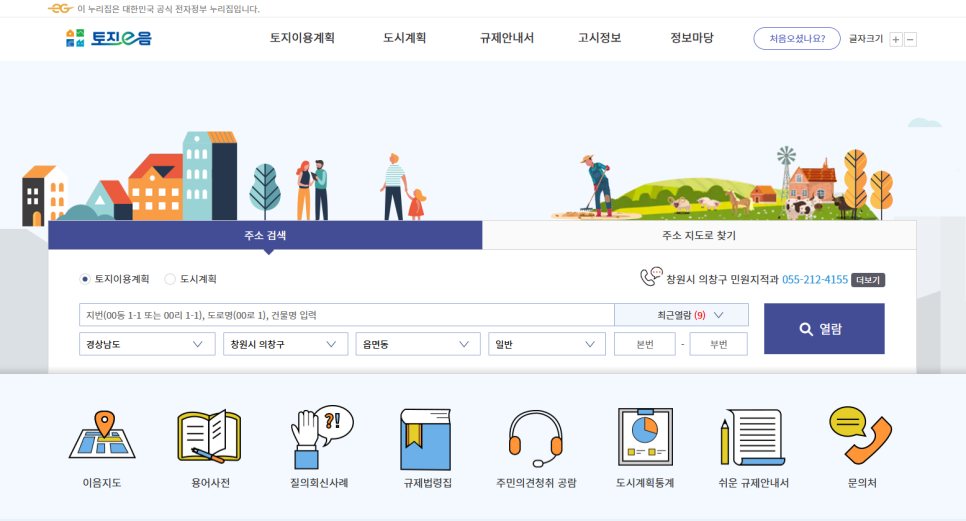The width and height of the screenshot is (966, 521).
Task: Click the 도시계획통계 text label
Action: (x=645, y=483)
